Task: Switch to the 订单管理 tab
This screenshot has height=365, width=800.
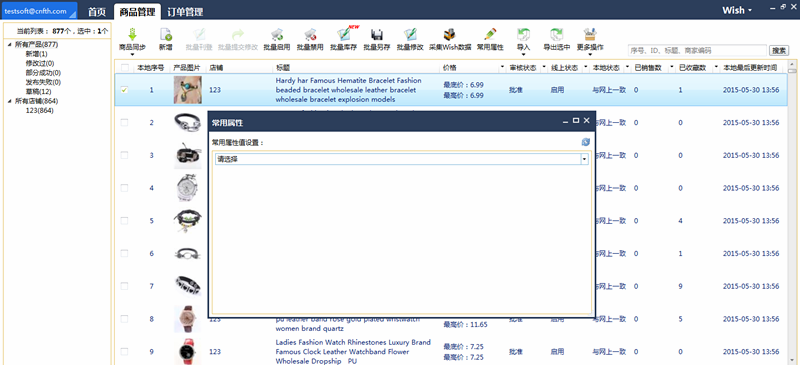Action: pos(185,11)
